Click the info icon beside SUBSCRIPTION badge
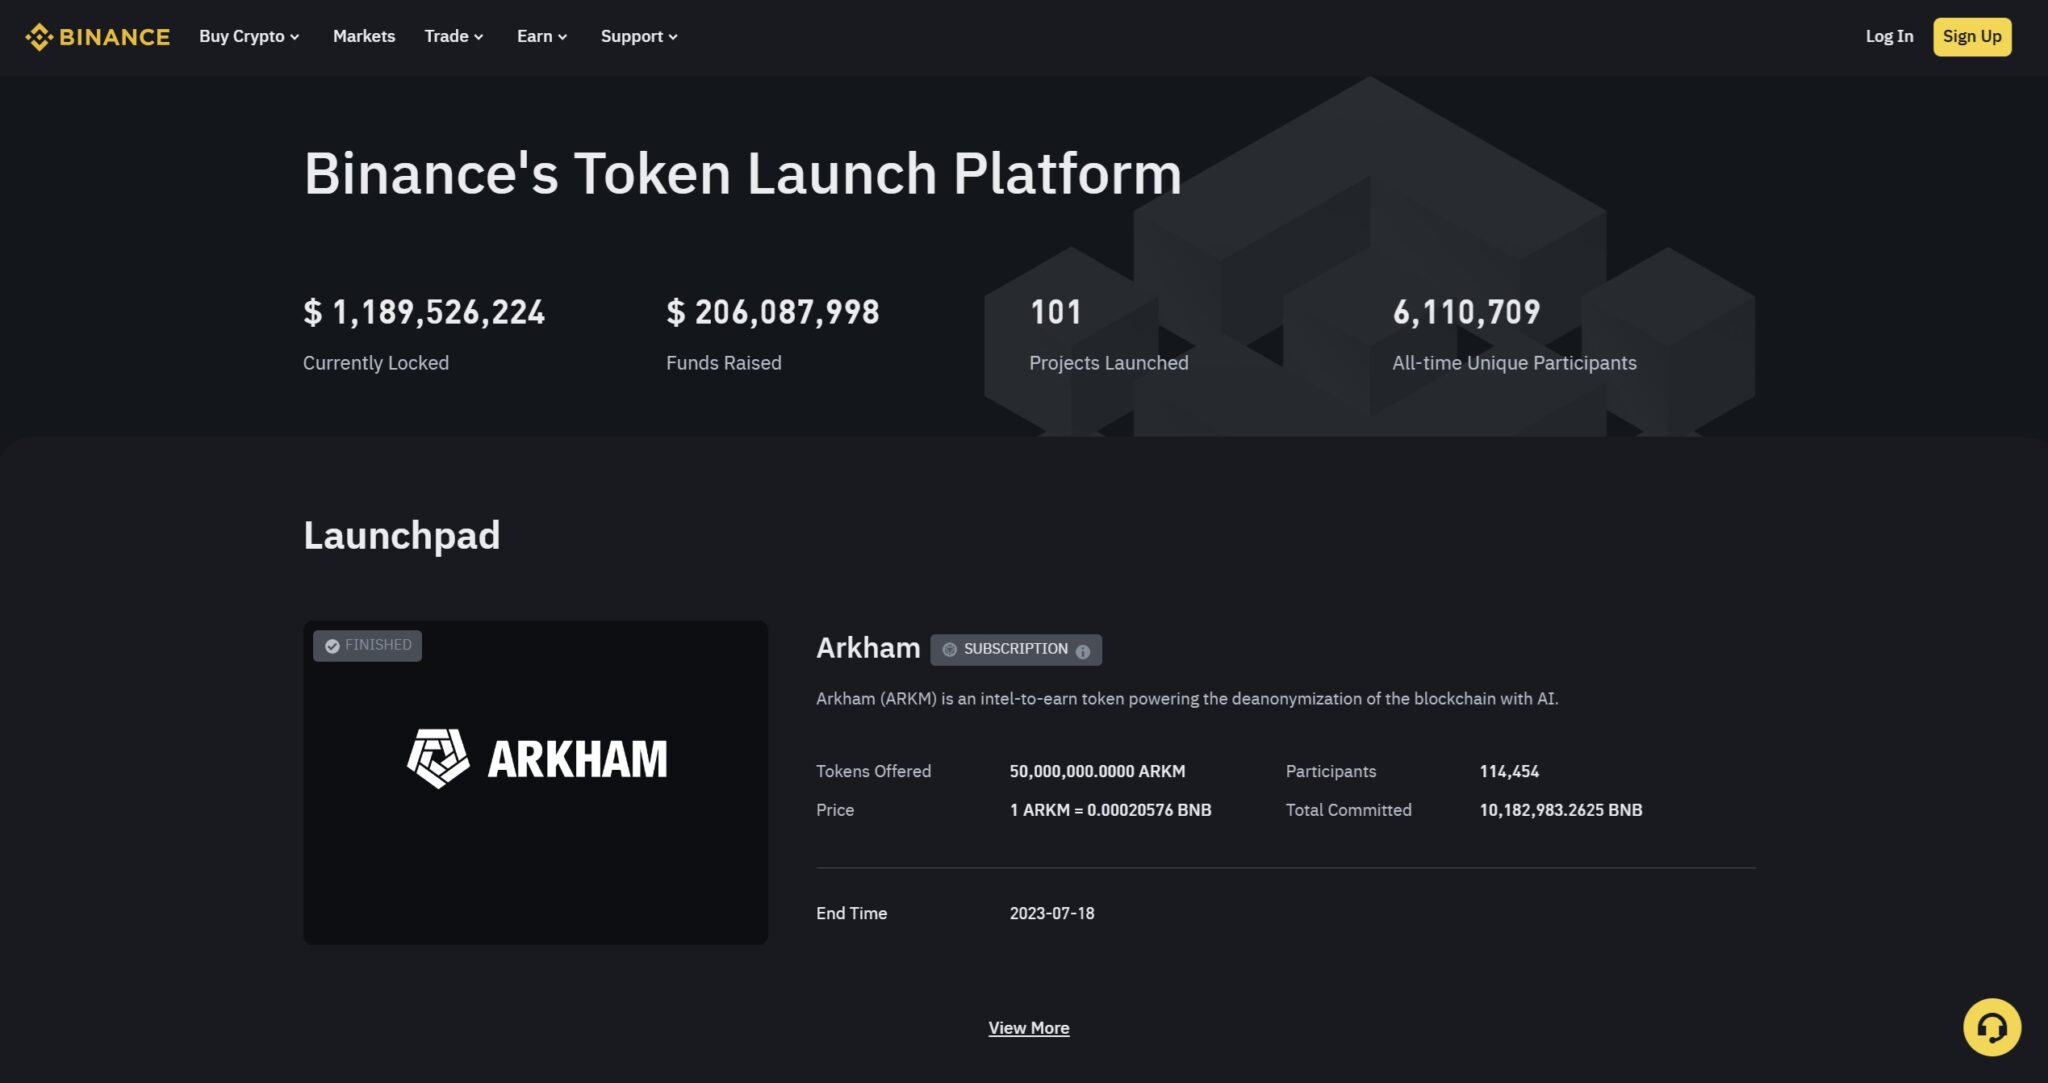 tap(1083, 651)
